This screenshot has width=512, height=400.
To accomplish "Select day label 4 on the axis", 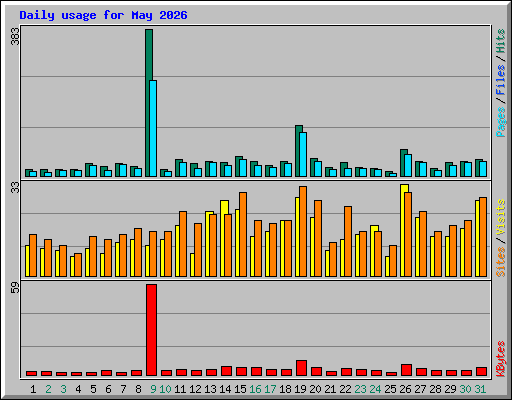I will tap(78, 389).
